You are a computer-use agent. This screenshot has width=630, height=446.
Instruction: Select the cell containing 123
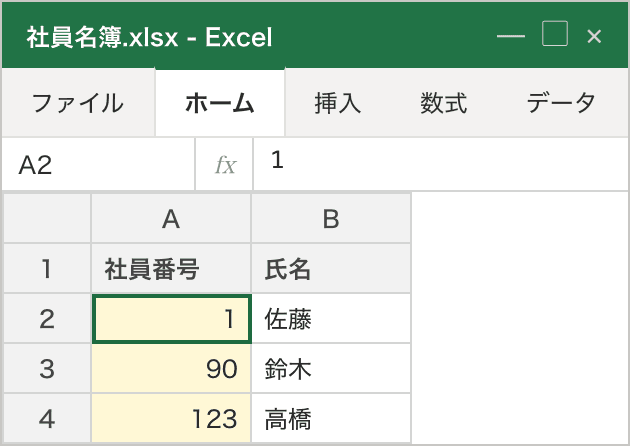[171, 418]
